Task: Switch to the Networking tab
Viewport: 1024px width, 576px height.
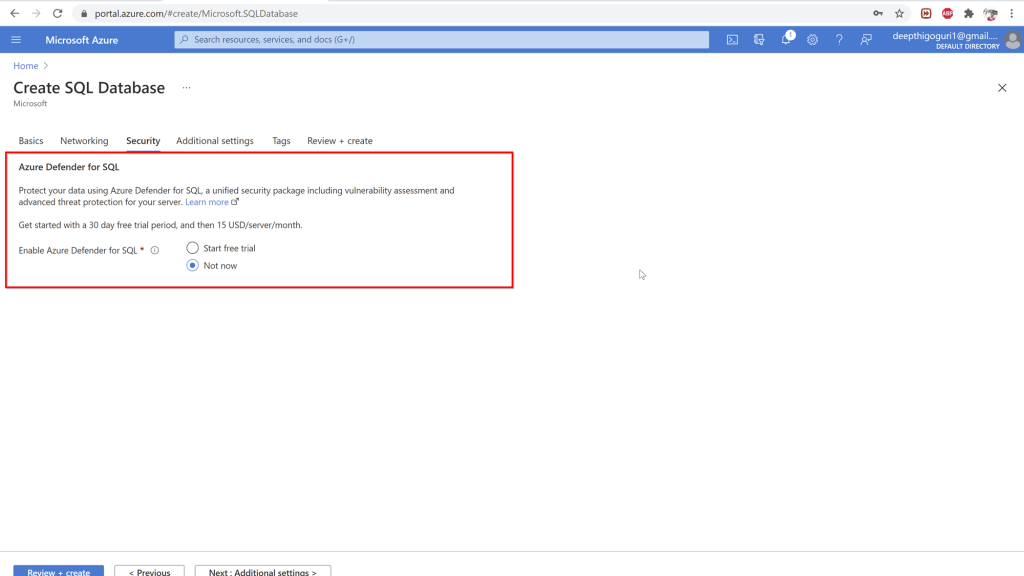Action: [84, 141]
